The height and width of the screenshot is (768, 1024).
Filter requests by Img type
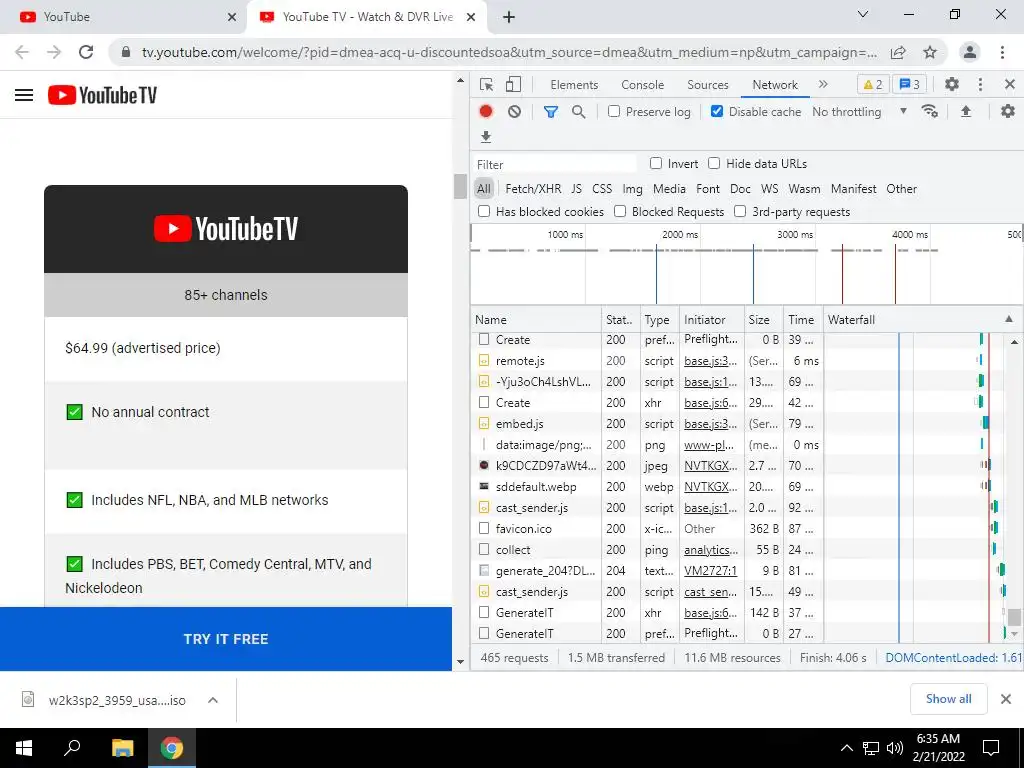pos(632,189)
